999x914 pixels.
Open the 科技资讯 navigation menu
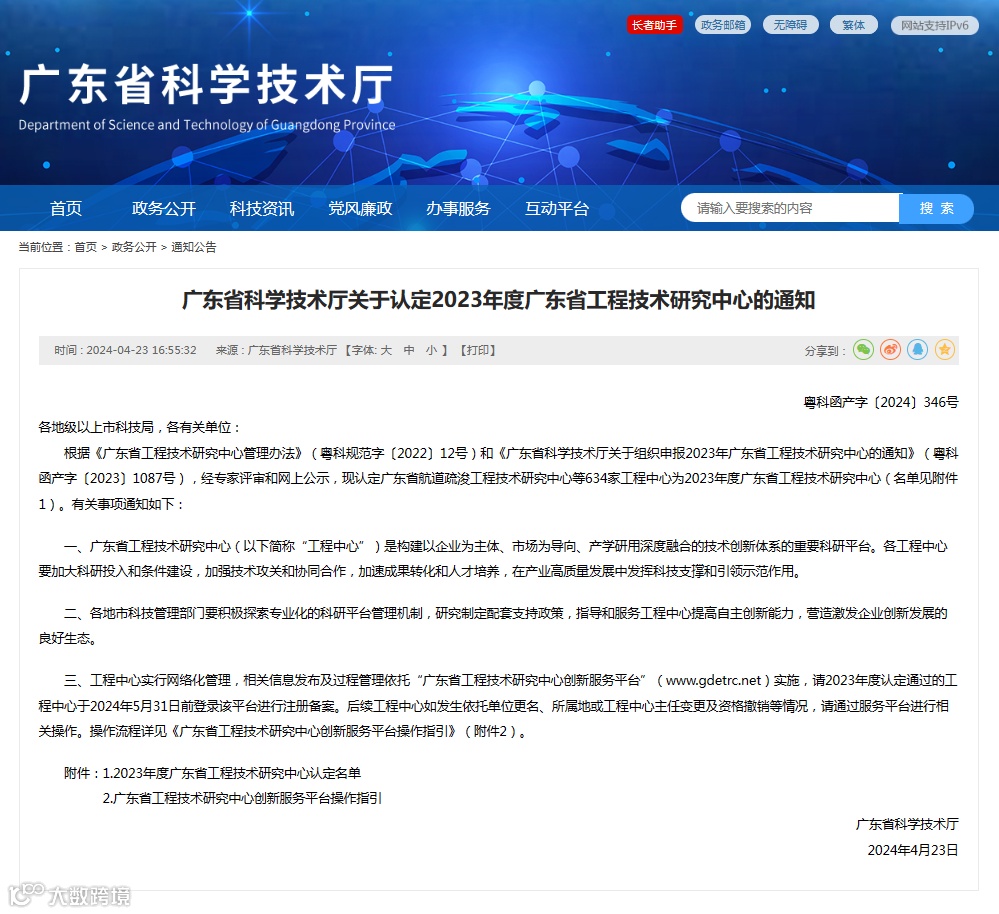262,208
